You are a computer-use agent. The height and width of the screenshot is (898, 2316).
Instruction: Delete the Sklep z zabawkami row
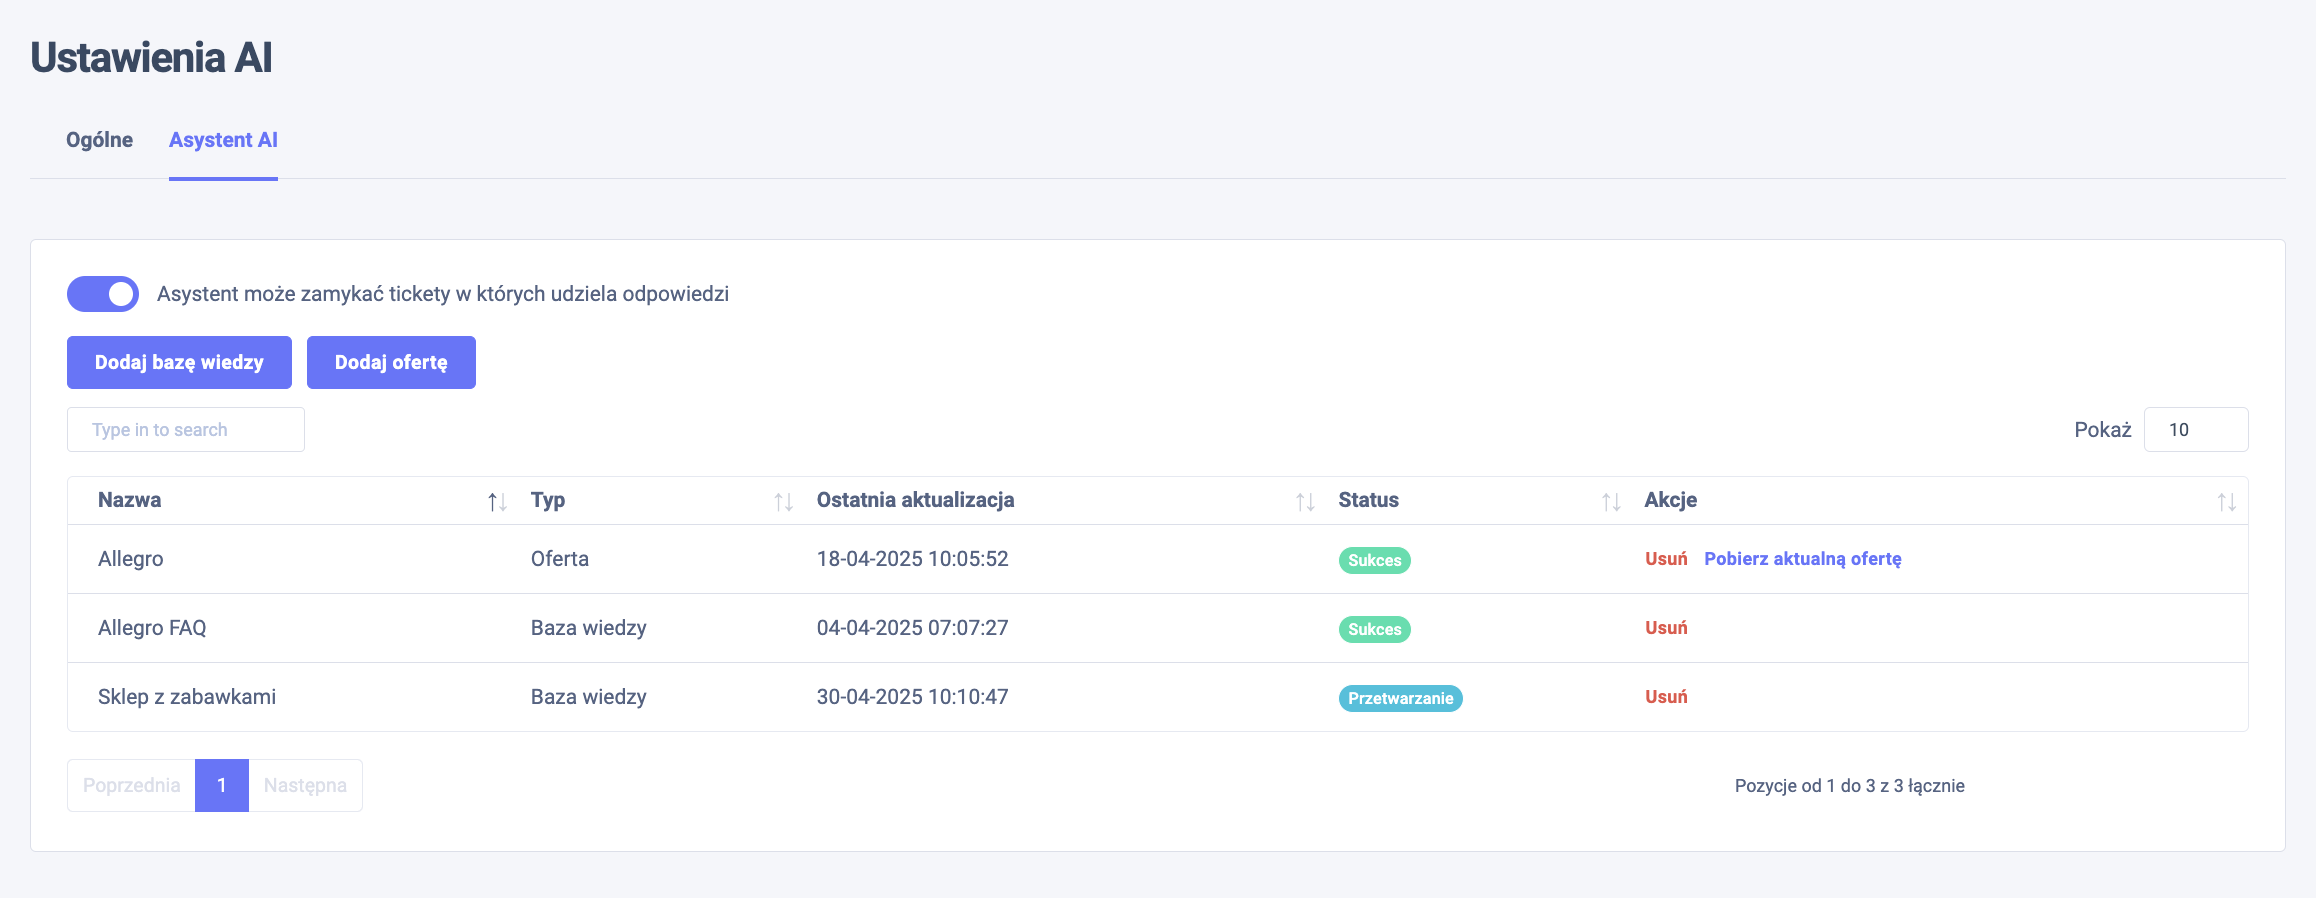[1666, 697]
